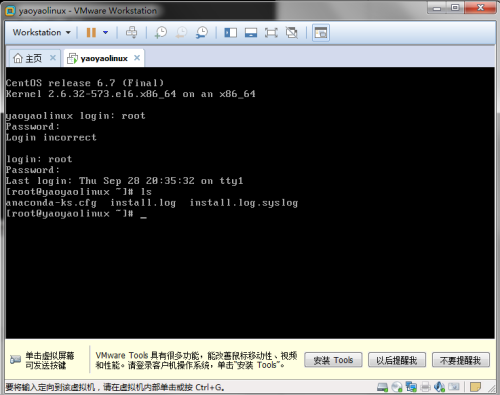Viewport: 500px width, 395px height.
Task: Click the 以后提醒我 button
Action: [x=397, y=360]
